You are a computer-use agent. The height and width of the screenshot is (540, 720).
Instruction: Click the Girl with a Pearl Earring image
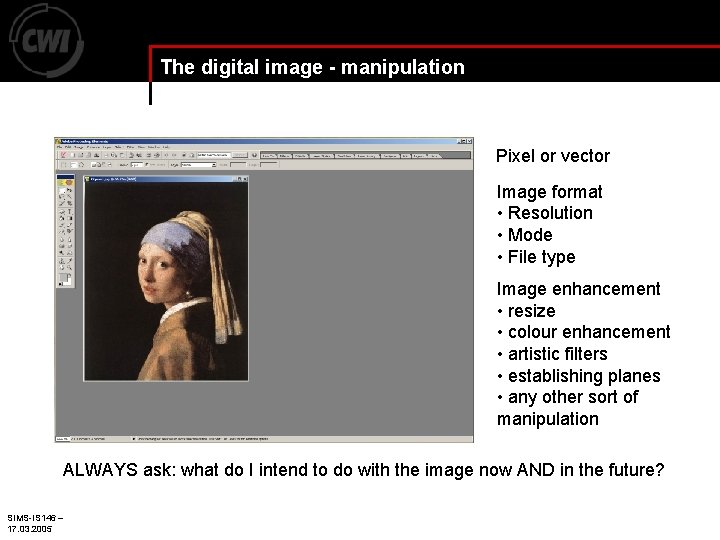pos(166,281)
